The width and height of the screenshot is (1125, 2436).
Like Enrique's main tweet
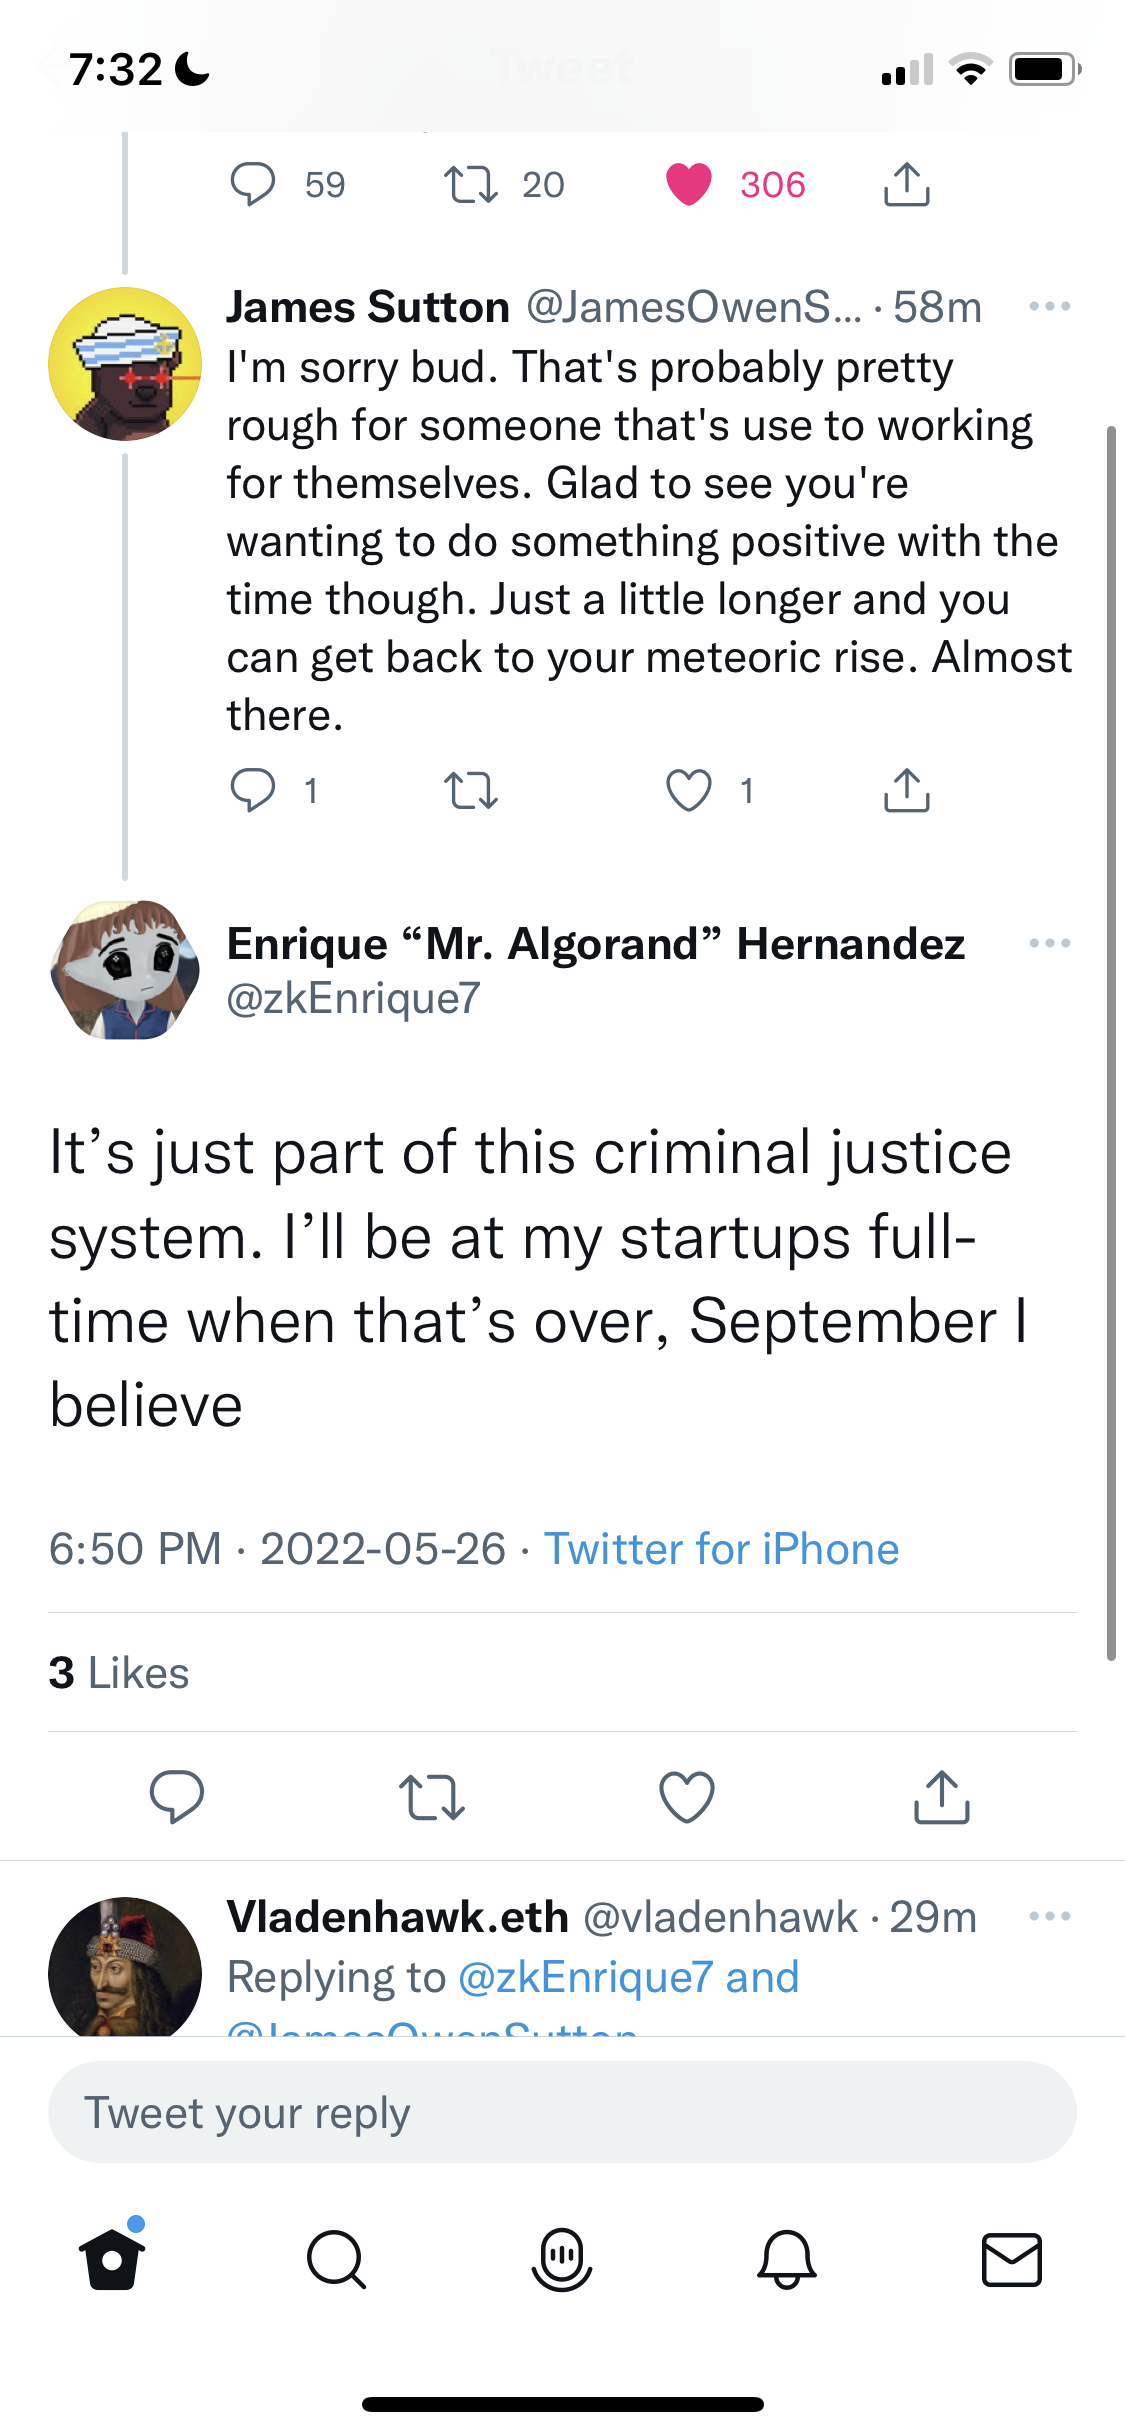[x=687, y=1797]
